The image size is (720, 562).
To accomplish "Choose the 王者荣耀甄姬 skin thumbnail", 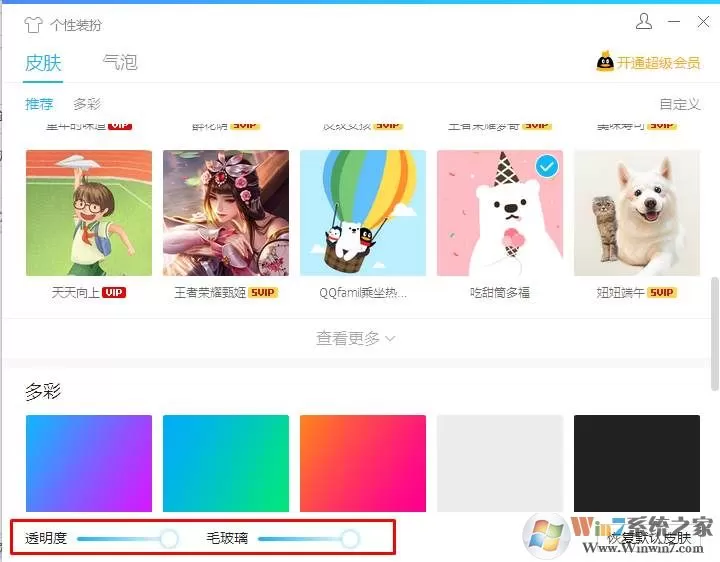I will click(226, 213).
